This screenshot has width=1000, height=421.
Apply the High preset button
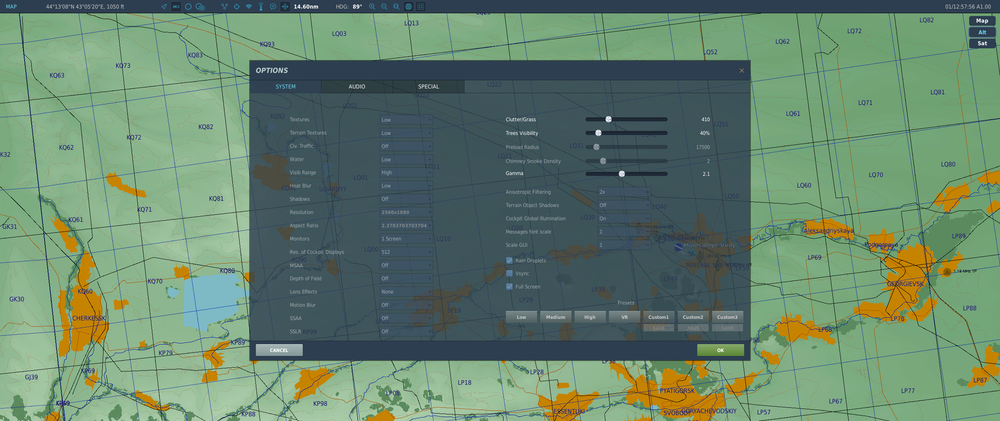click(x=590, y=317)
